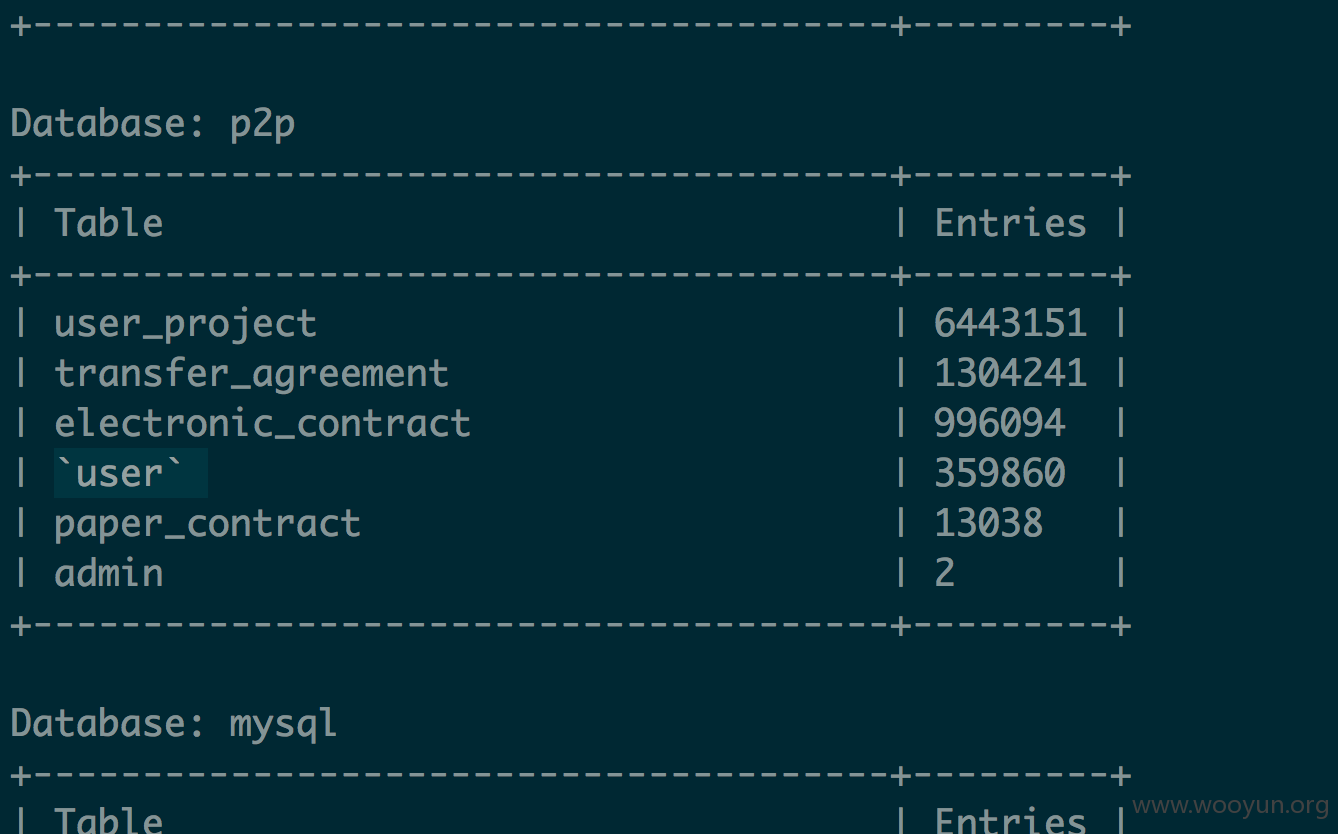This screenshot has height=834, width=1338.
Task: Select the electronic_contract table entry
Action: [262, 423]
